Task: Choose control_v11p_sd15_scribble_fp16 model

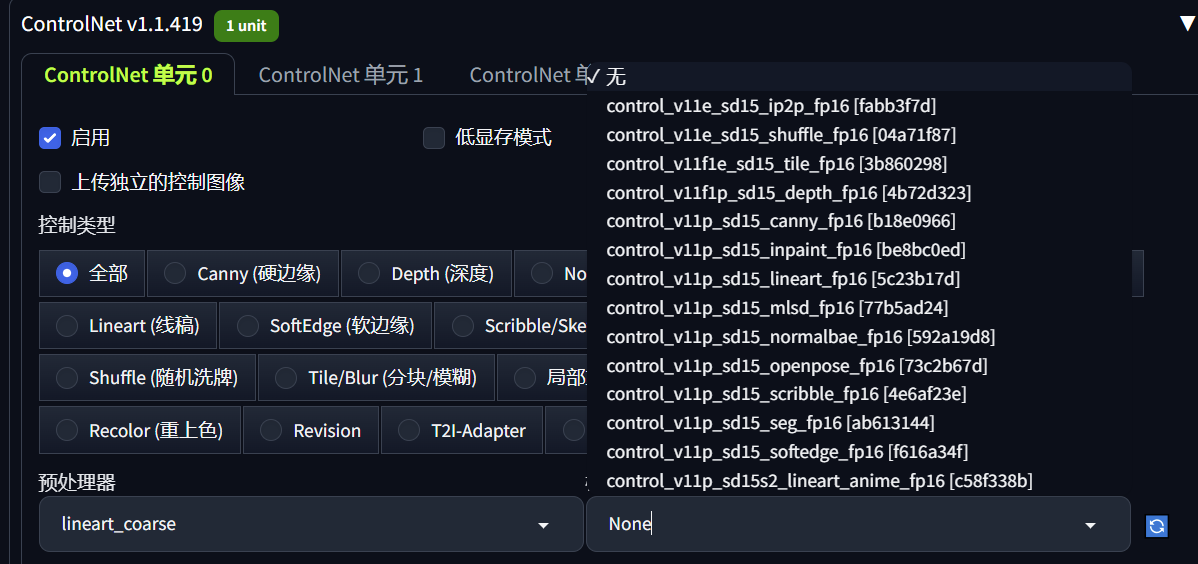Action: 859,394
